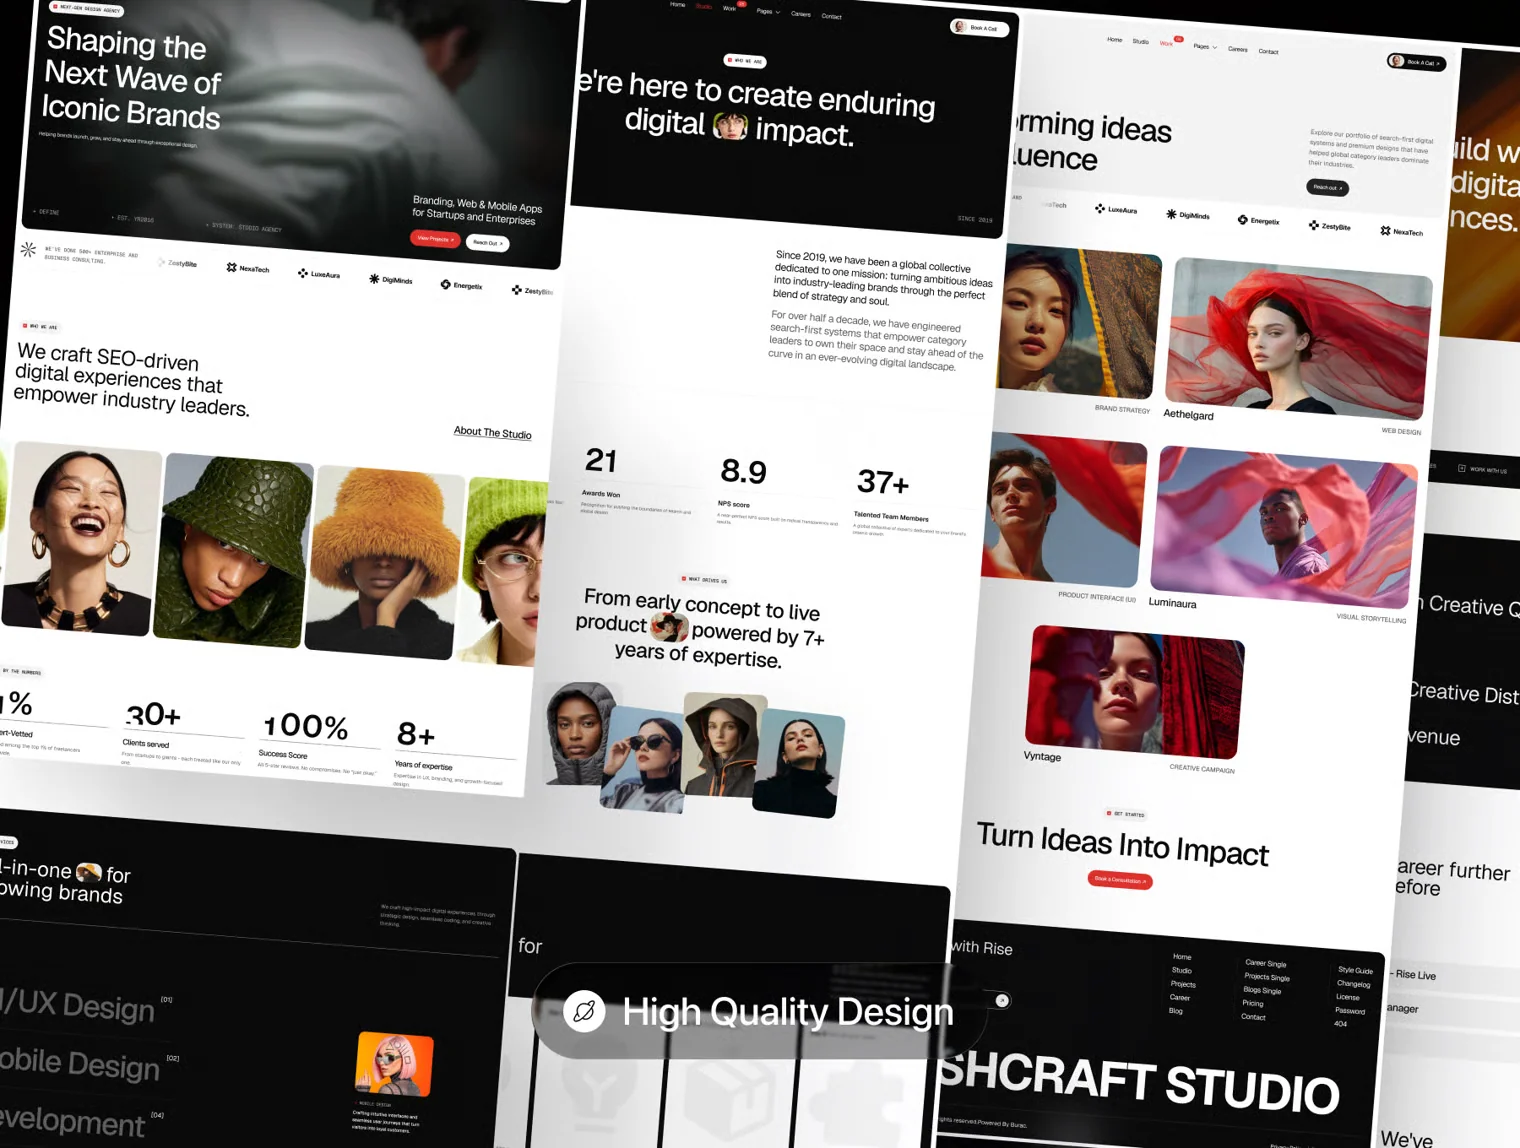Click the dark Reach out button on the portfolio page
The height and width of the screenshot is (1148, 1520).
[1327, 187]
